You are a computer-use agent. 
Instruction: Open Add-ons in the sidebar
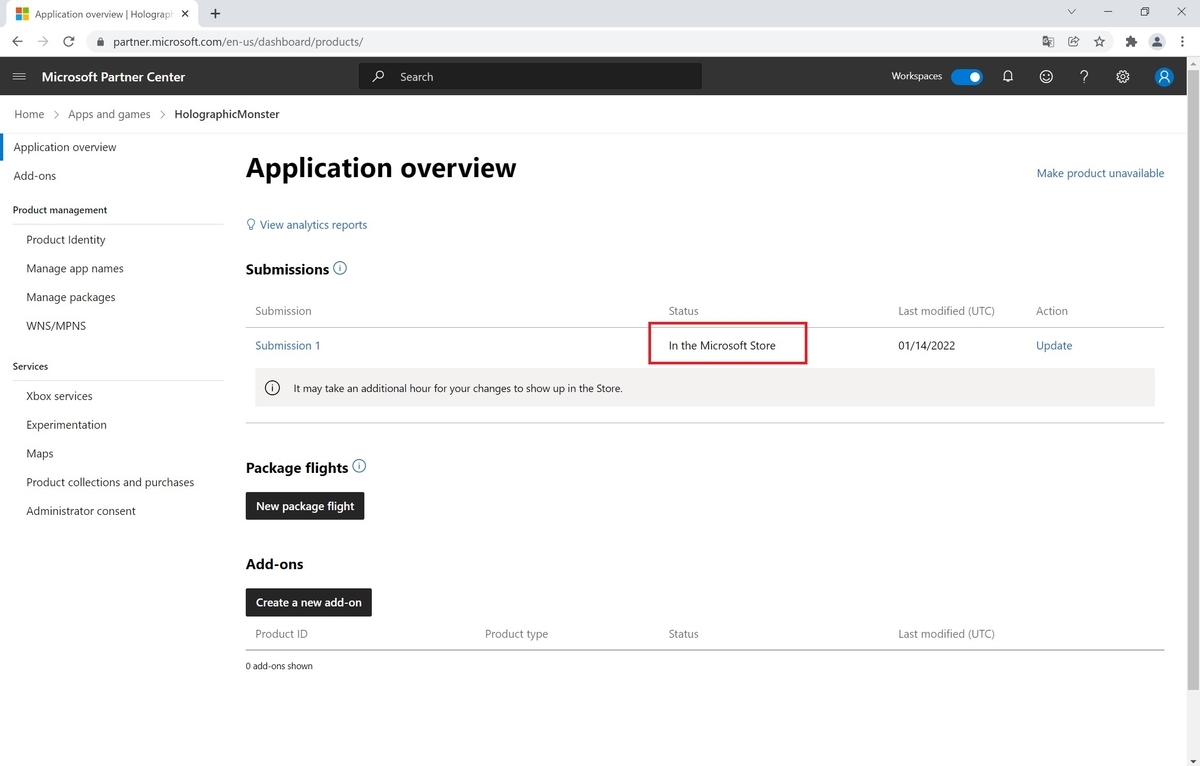[35, 176]
